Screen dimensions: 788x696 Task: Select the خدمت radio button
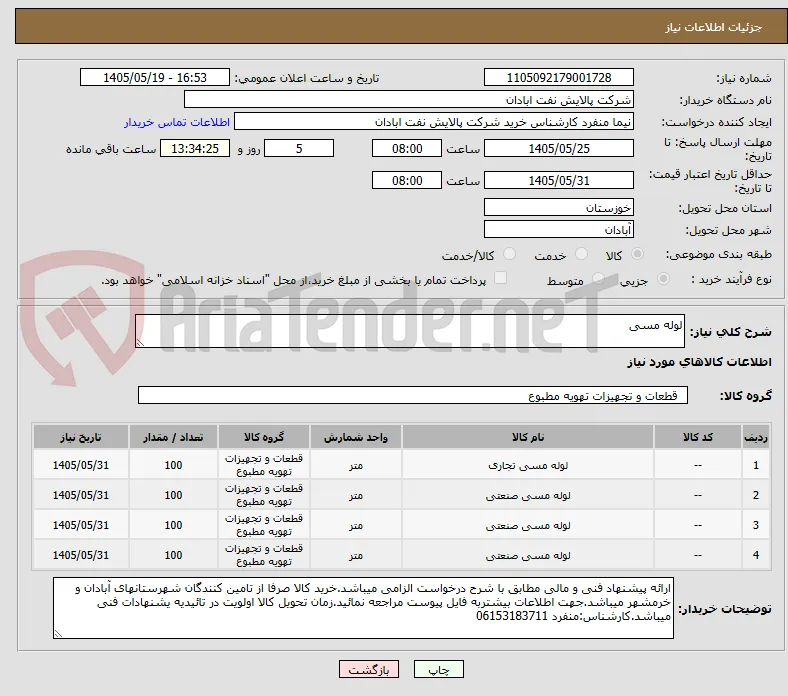pyautogui.click(x=581, y=254)
